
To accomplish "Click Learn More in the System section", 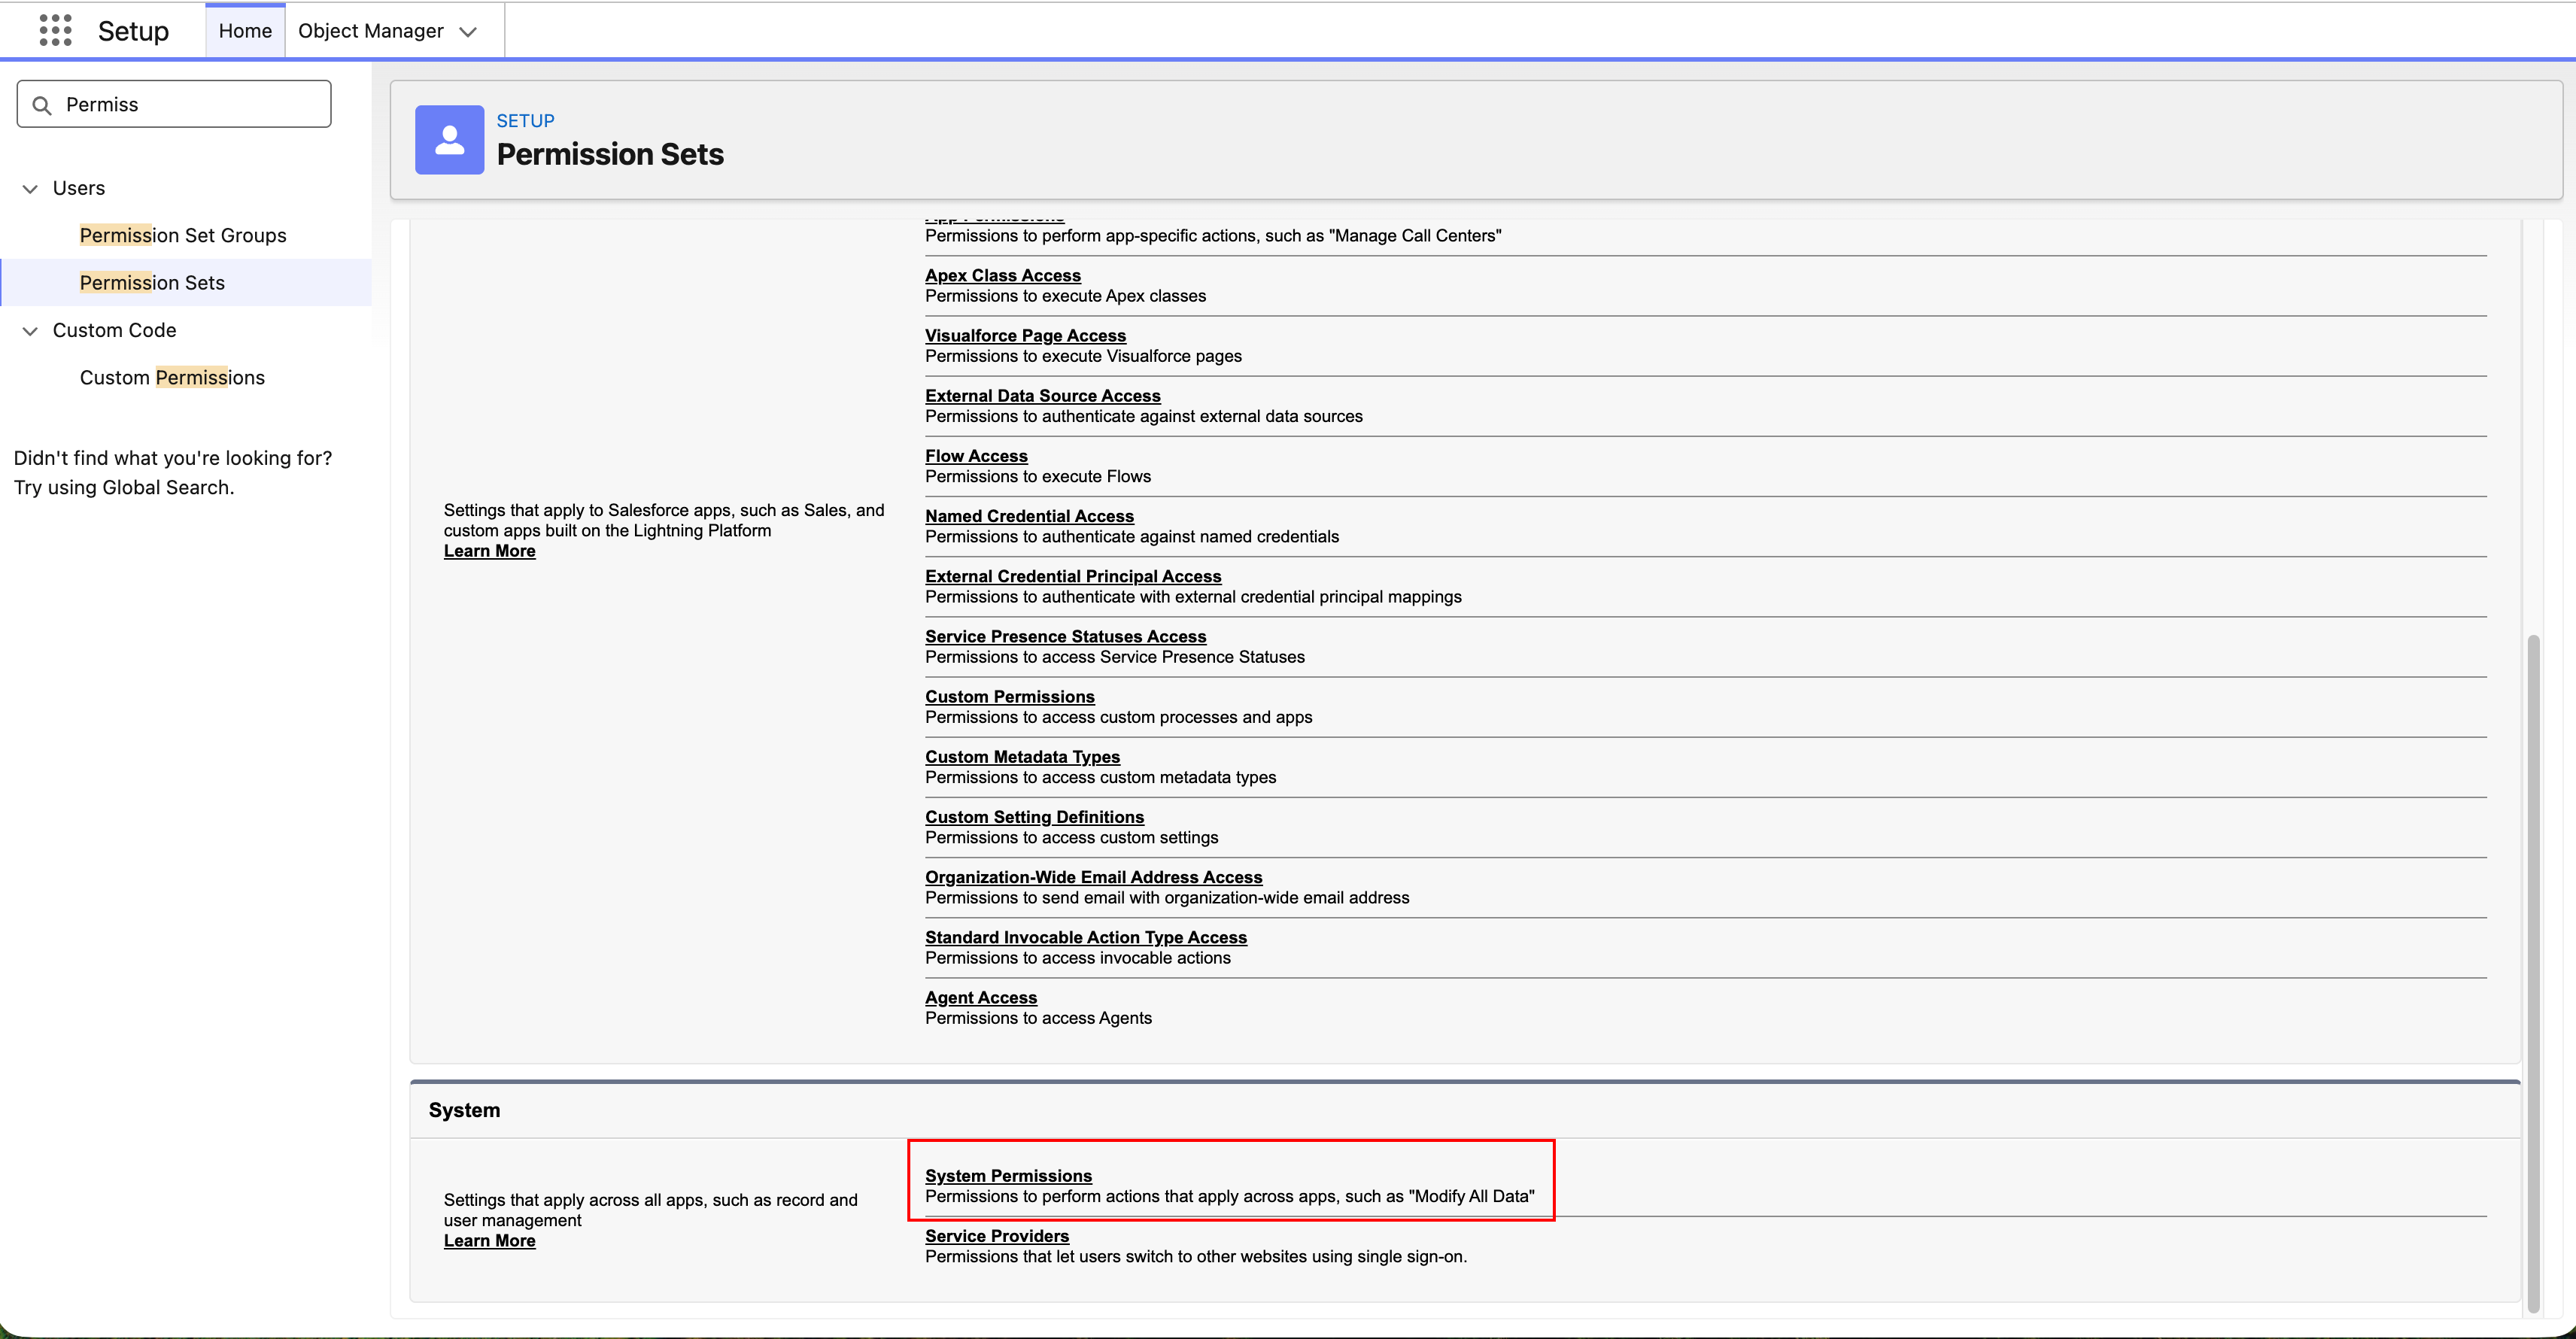I will (489, 1240).
